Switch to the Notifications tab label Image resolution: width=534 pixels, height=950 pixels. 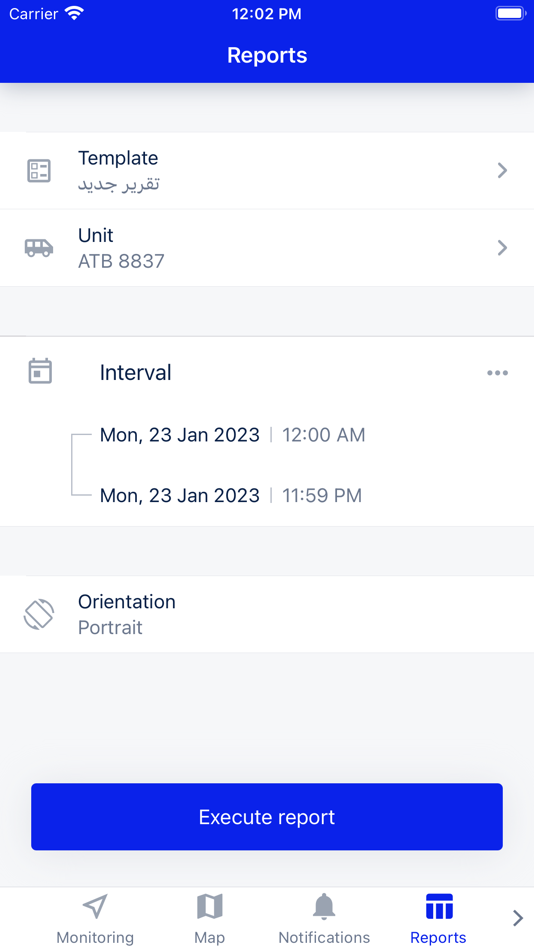point(324,937)
